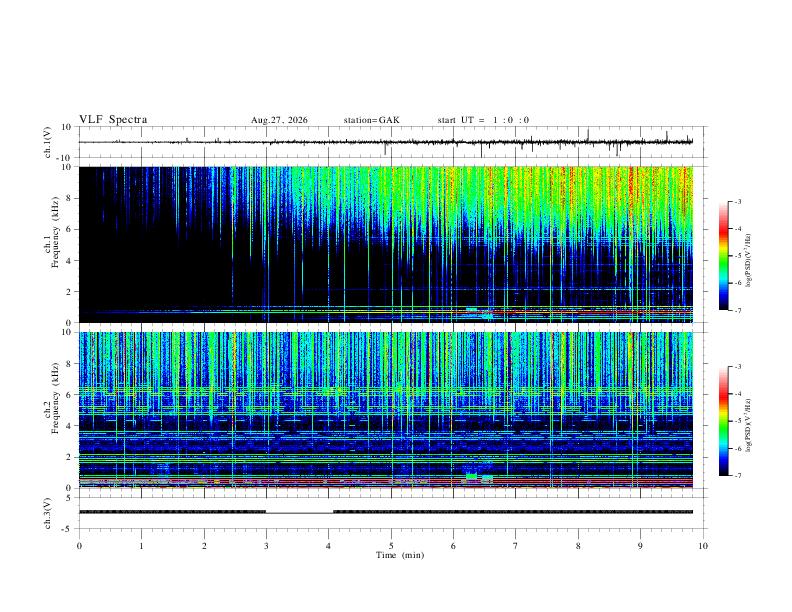Click the 9 minute tick on time axis
Image resolution: width=792 pixels, height=612 pixels.
click(640, 546)
